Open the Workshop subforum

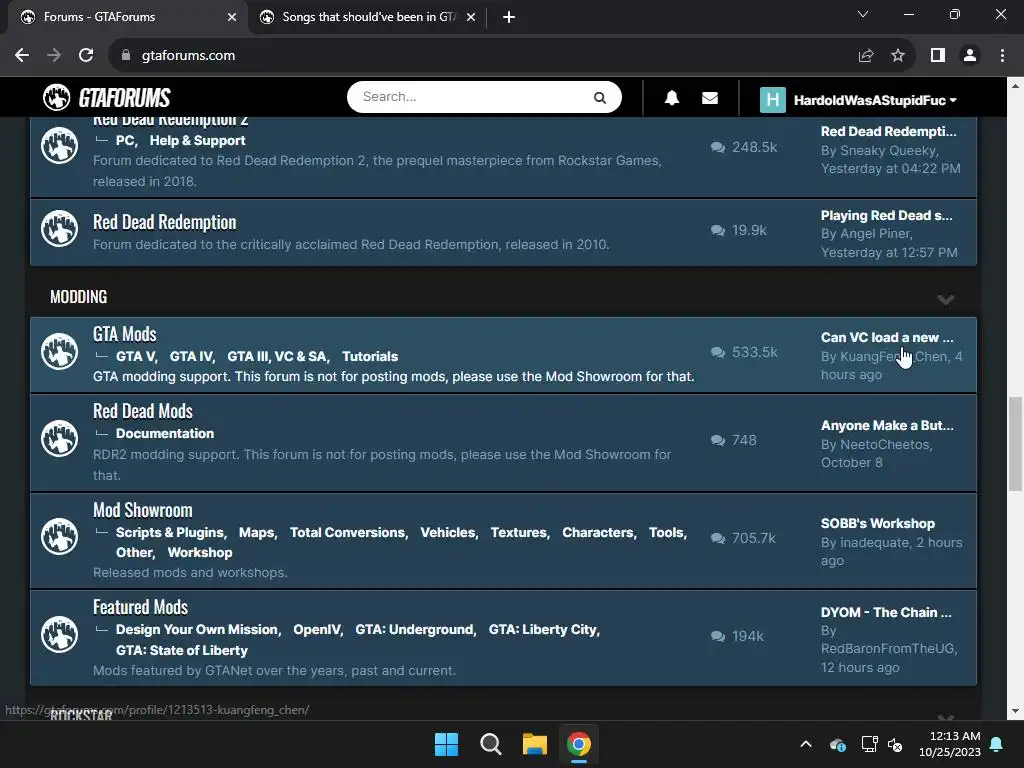click(200, 552)
